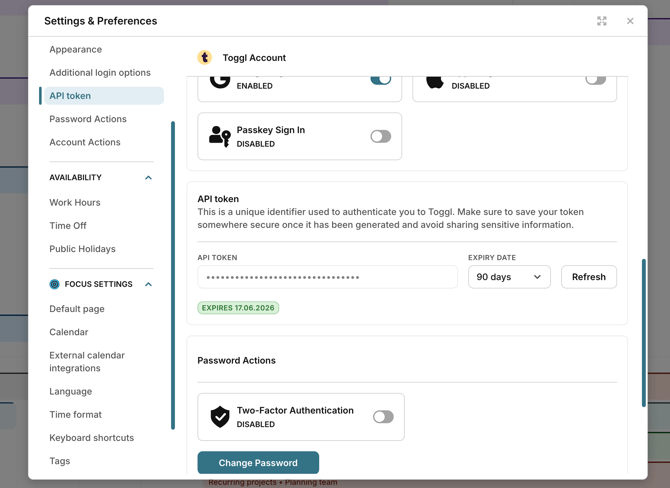Click the main content vertical scrollbar

click(643, 332)
